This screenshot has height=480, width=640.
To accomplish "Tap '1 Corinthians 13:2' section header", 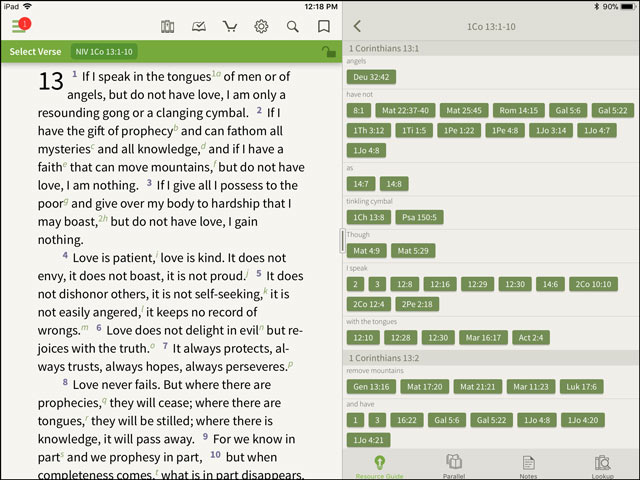I will coord(384,358).
